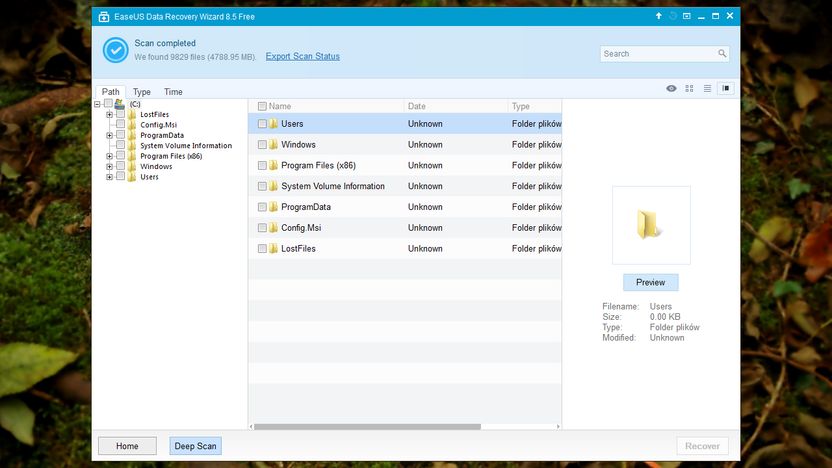The image size is (832, 468).
Task: Click 'Unknown' date in the Windows row
Action: (x=425, y=144)
